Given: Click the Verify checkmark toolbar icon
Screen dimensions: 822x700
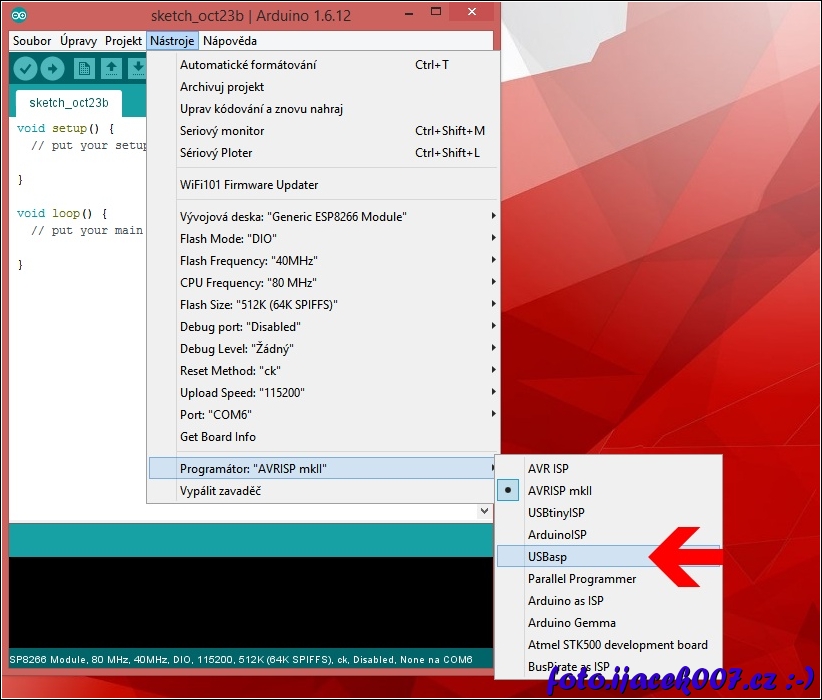Looking at the screenshot, I should point(25,68).
